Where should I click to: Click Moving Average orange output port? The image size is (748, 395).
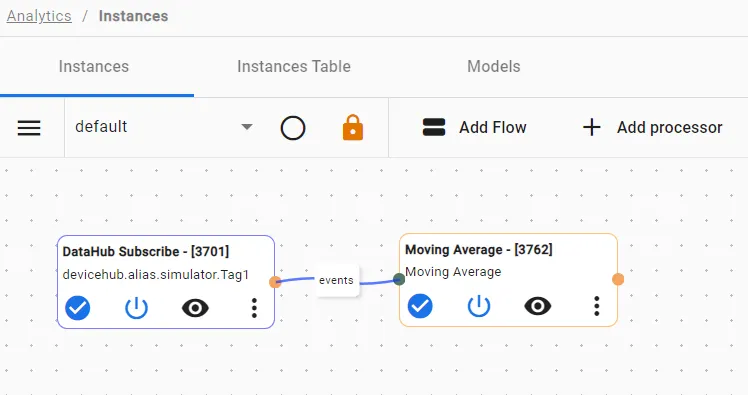click(x=618, y=279)
